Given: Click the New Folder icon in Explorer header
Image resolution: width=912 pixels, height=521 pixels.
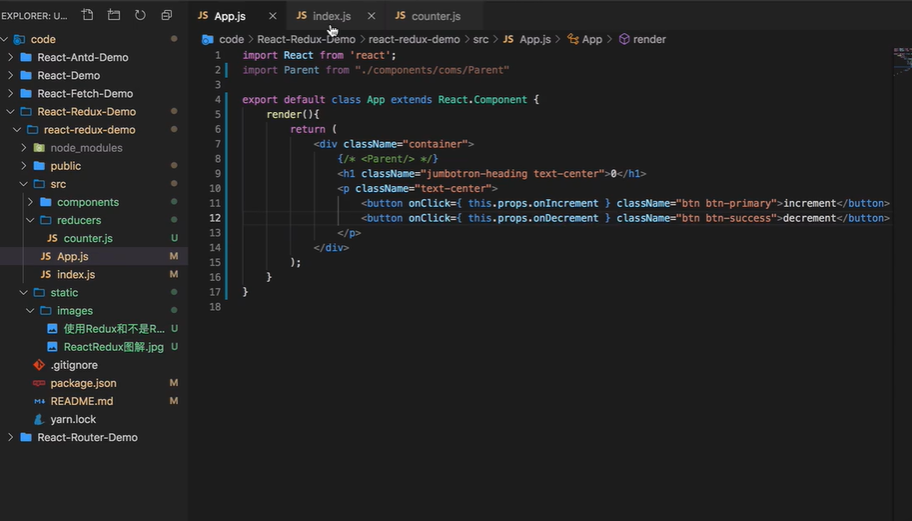Looking at the screenshot, I should tap(114, 15).
